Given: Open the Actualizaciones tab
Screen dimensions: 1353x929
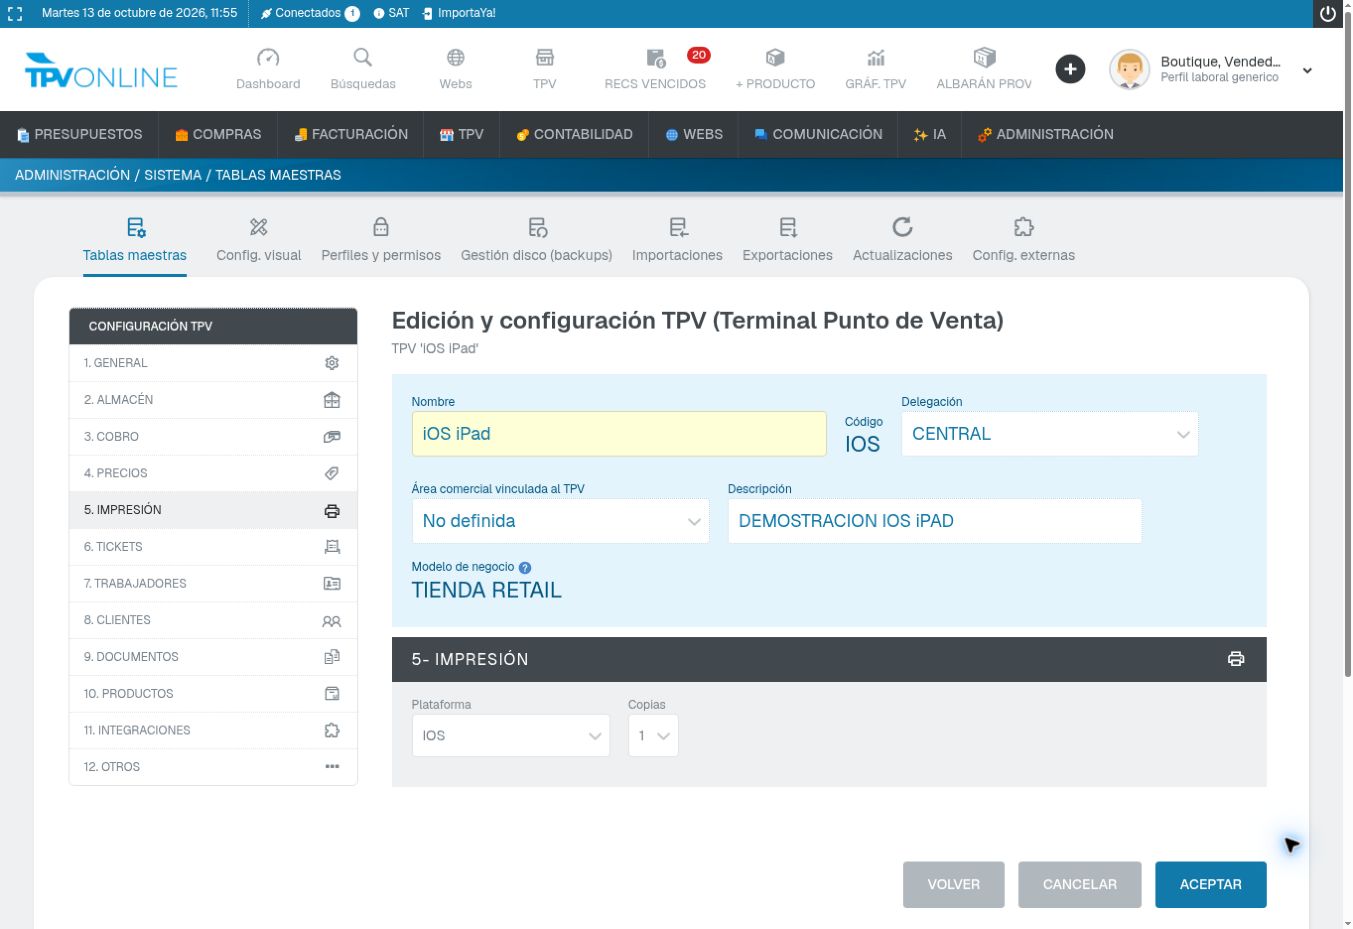Looking at the screenshot, I should click(903, 241).
